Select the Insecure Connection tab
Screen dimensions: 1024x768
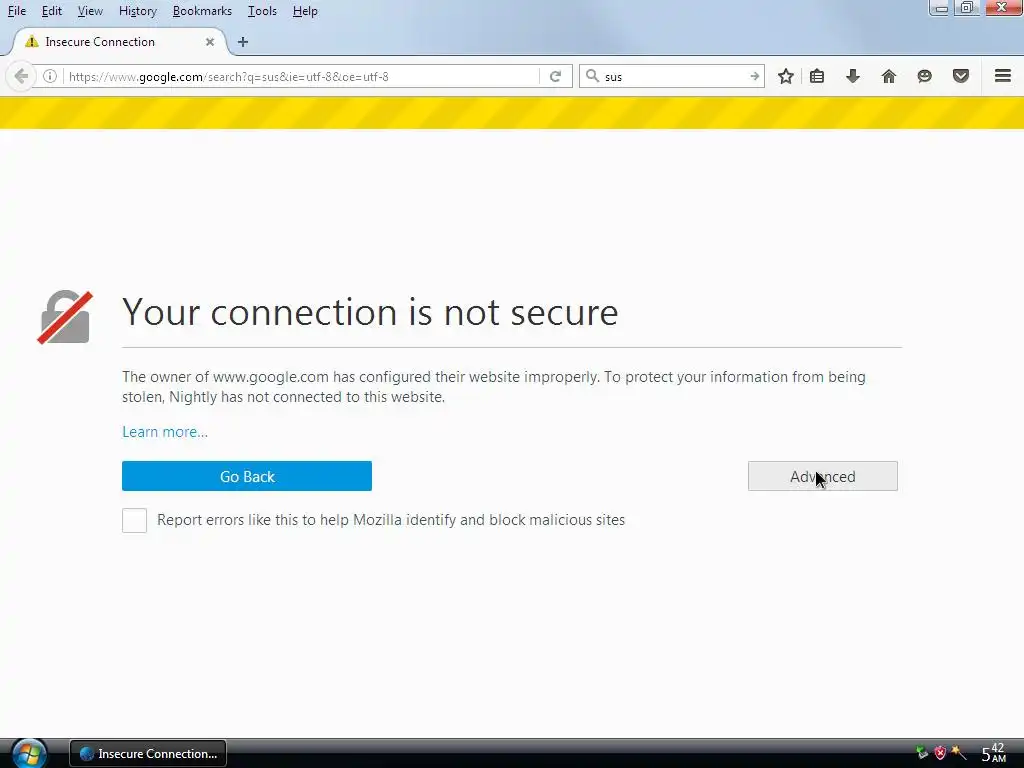tap(118, 42)
